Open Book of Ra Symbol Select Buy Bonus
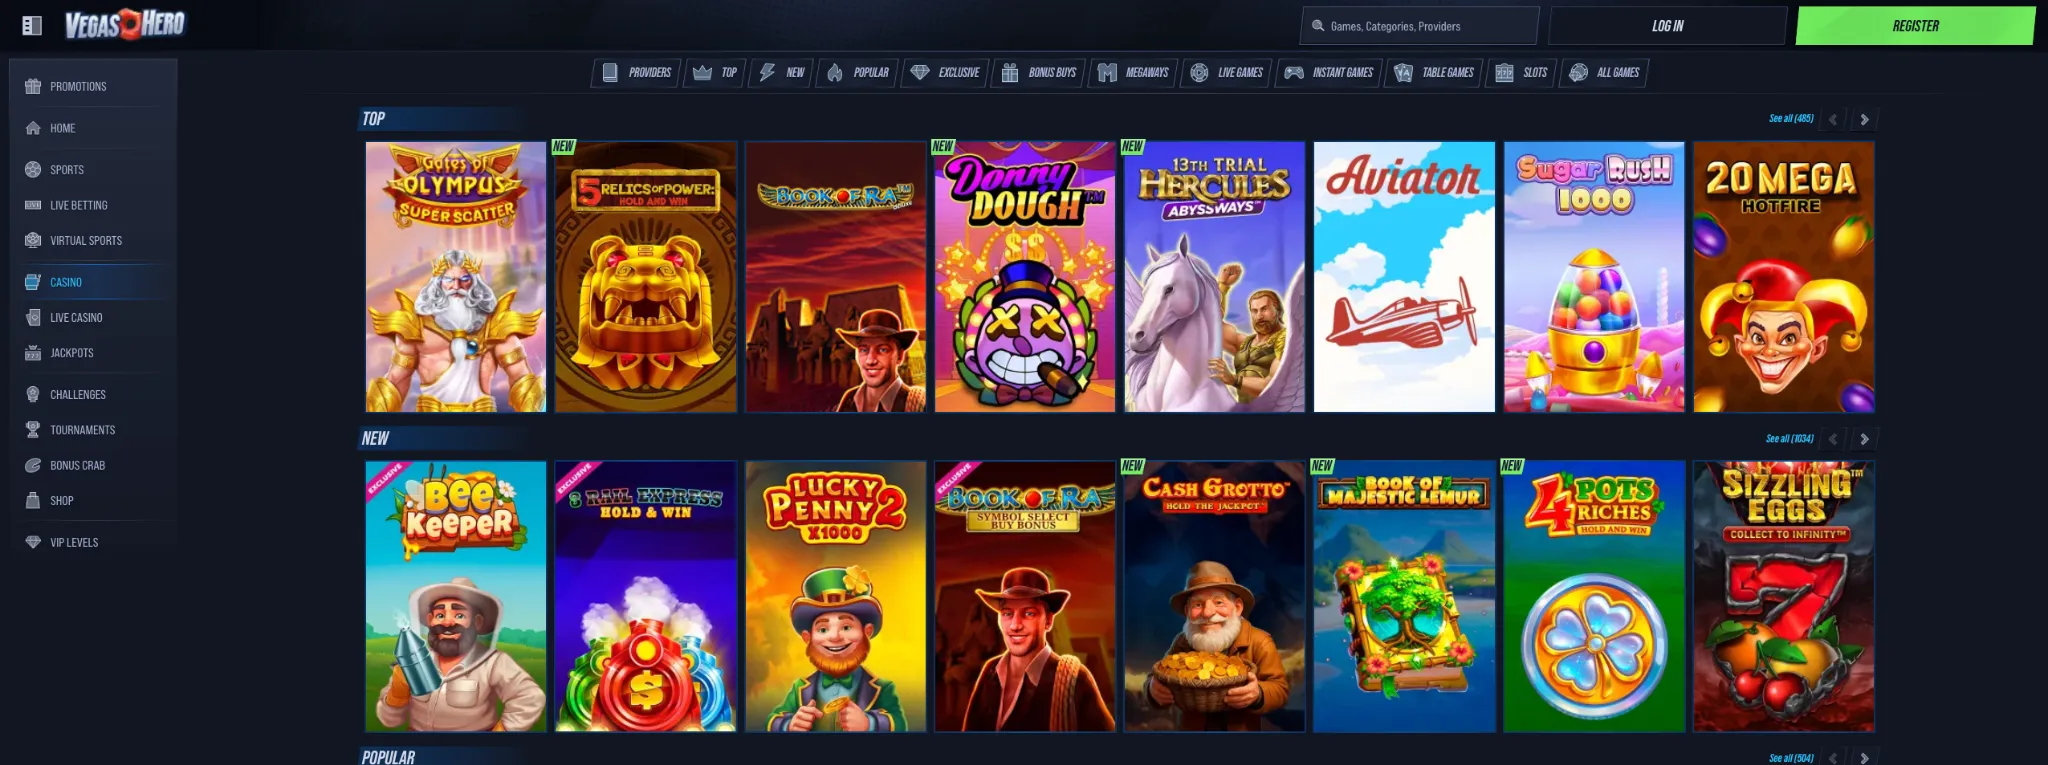The image size is (2048, 765). (1025, 597)
